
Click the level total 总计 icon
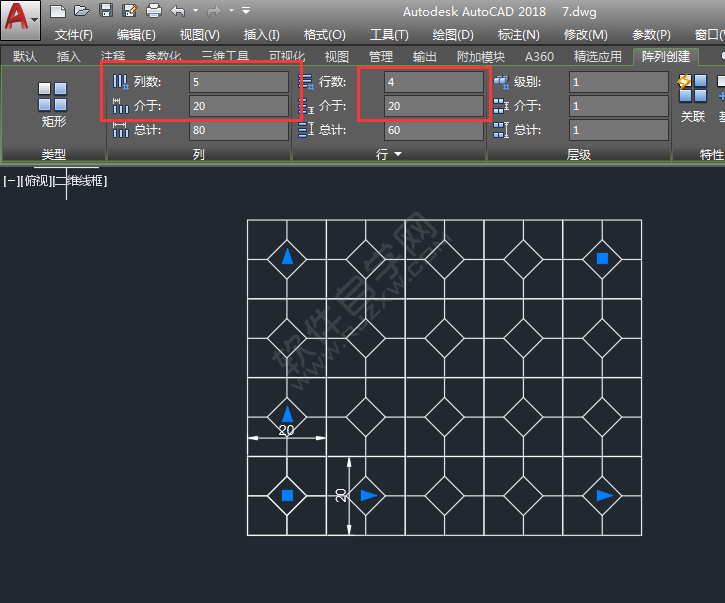501,130
